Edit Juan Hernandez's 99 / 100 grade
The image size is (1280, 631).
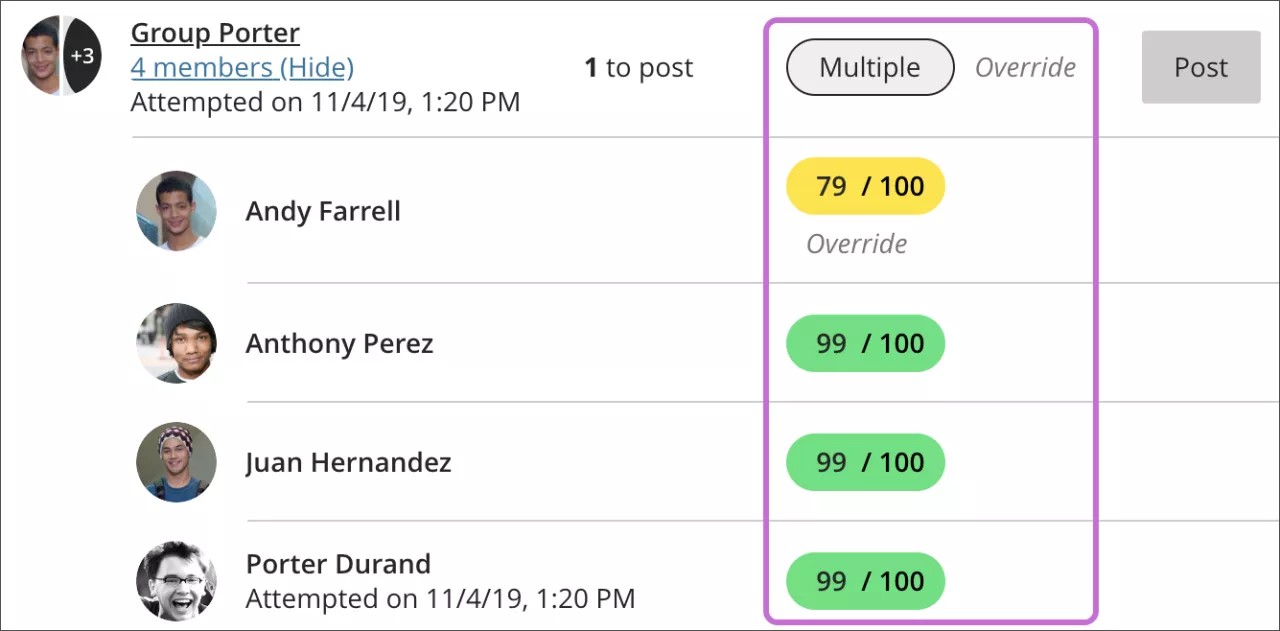866,463
